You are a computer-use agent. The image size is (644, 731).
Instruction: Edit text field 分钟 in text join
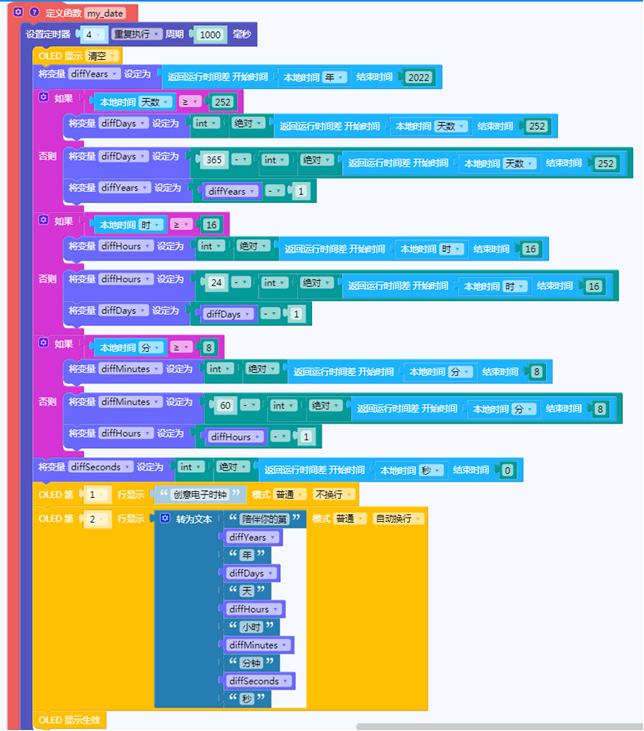251,662
